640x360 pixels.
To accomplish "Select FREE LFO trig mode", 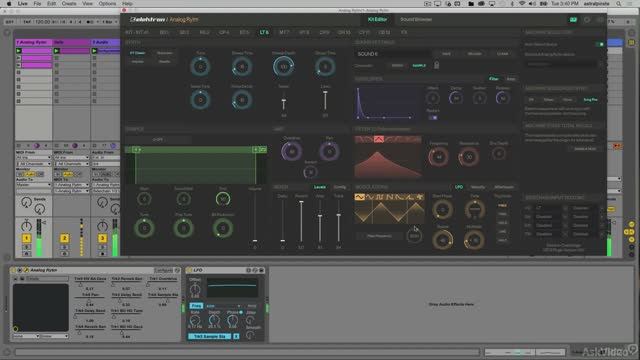I will click(x=502, y=205).
